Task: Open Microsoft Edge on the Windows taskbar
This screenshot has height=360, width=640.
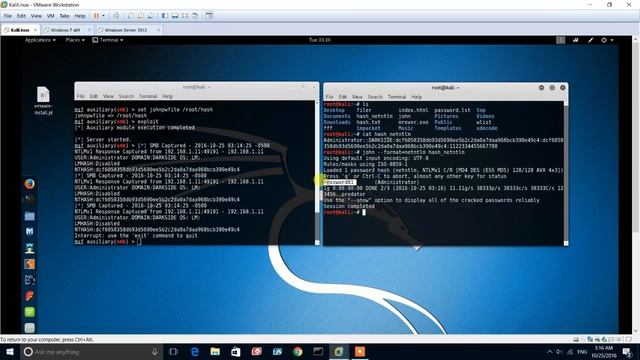Action: [195, 351]
